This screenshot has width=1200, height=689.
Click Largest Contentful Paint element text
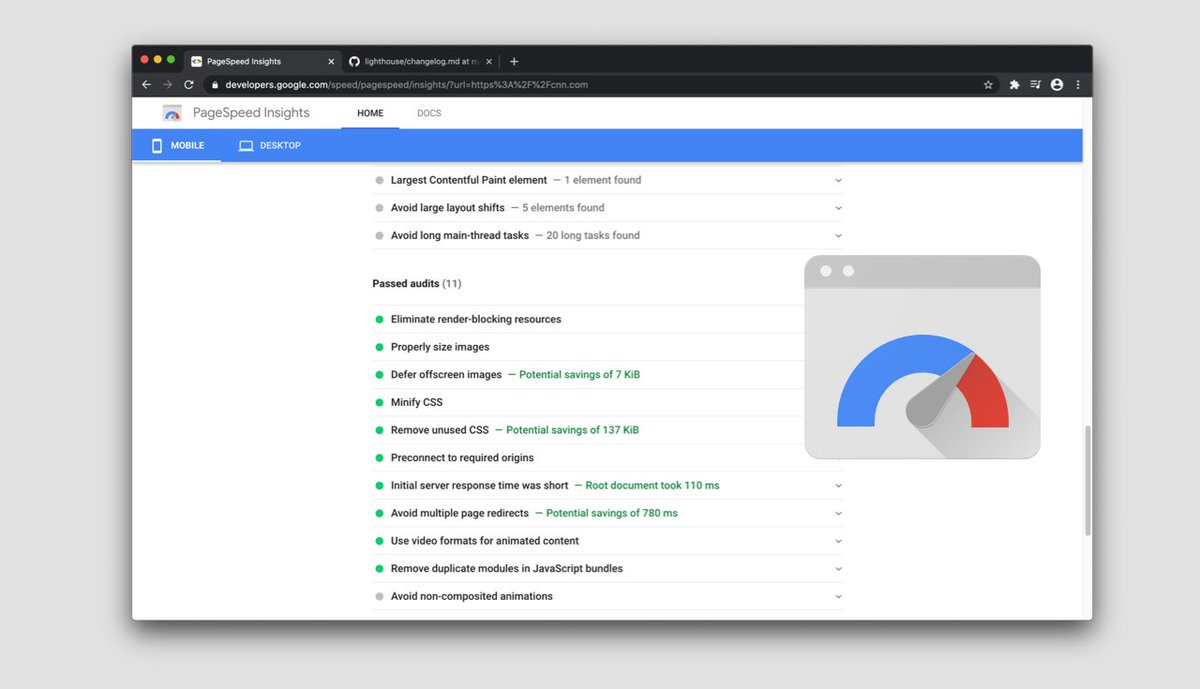tap(469, 180)
